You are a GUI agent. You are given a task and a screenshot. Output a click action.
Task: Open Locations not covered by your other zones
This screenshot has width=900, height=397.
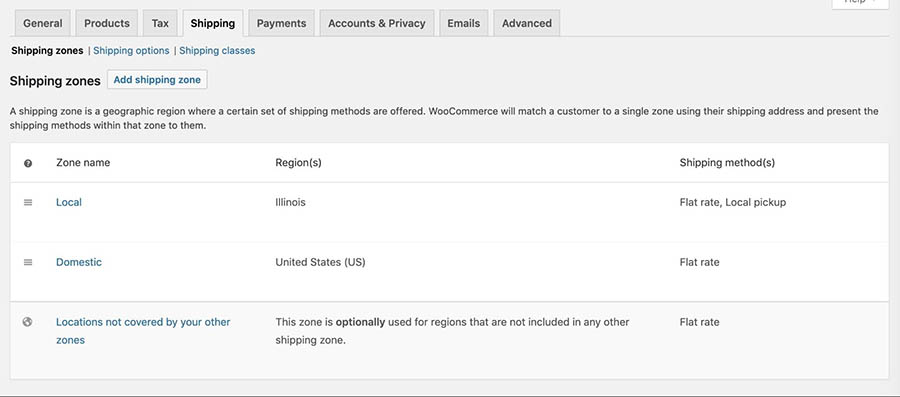click(143, 331)
